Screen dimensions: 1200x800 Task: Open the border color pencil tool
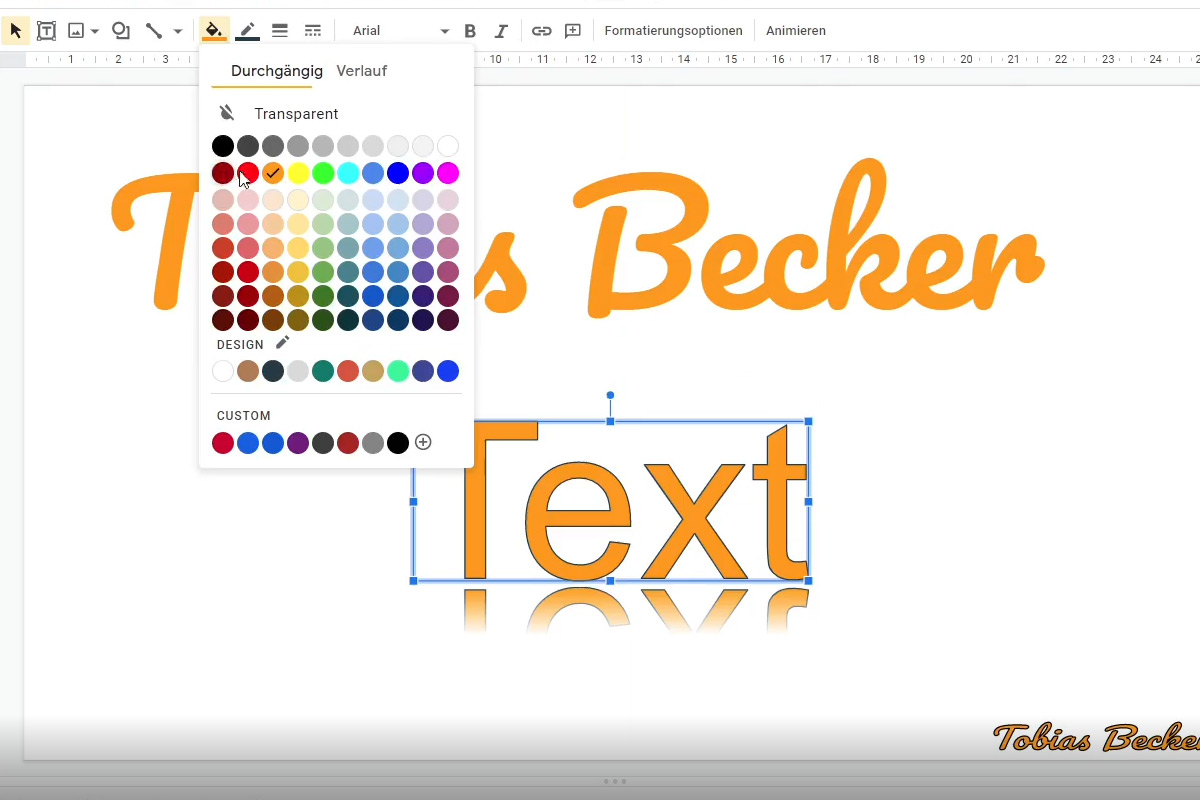(x=247, y=31)
